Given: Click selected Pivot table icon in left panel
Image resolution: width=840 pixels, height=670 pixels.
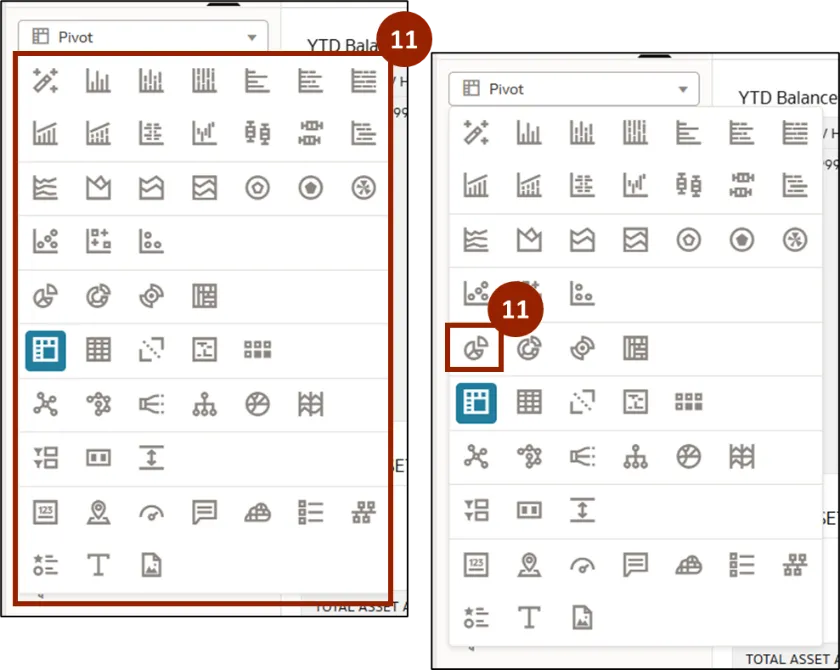Looking at the screenshot, I should pos(46,350).
